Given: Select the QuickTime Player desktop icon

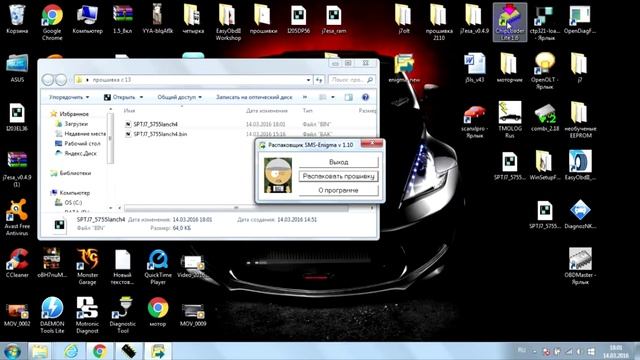Looking at the screenshot, I should [x=158, y=266].
